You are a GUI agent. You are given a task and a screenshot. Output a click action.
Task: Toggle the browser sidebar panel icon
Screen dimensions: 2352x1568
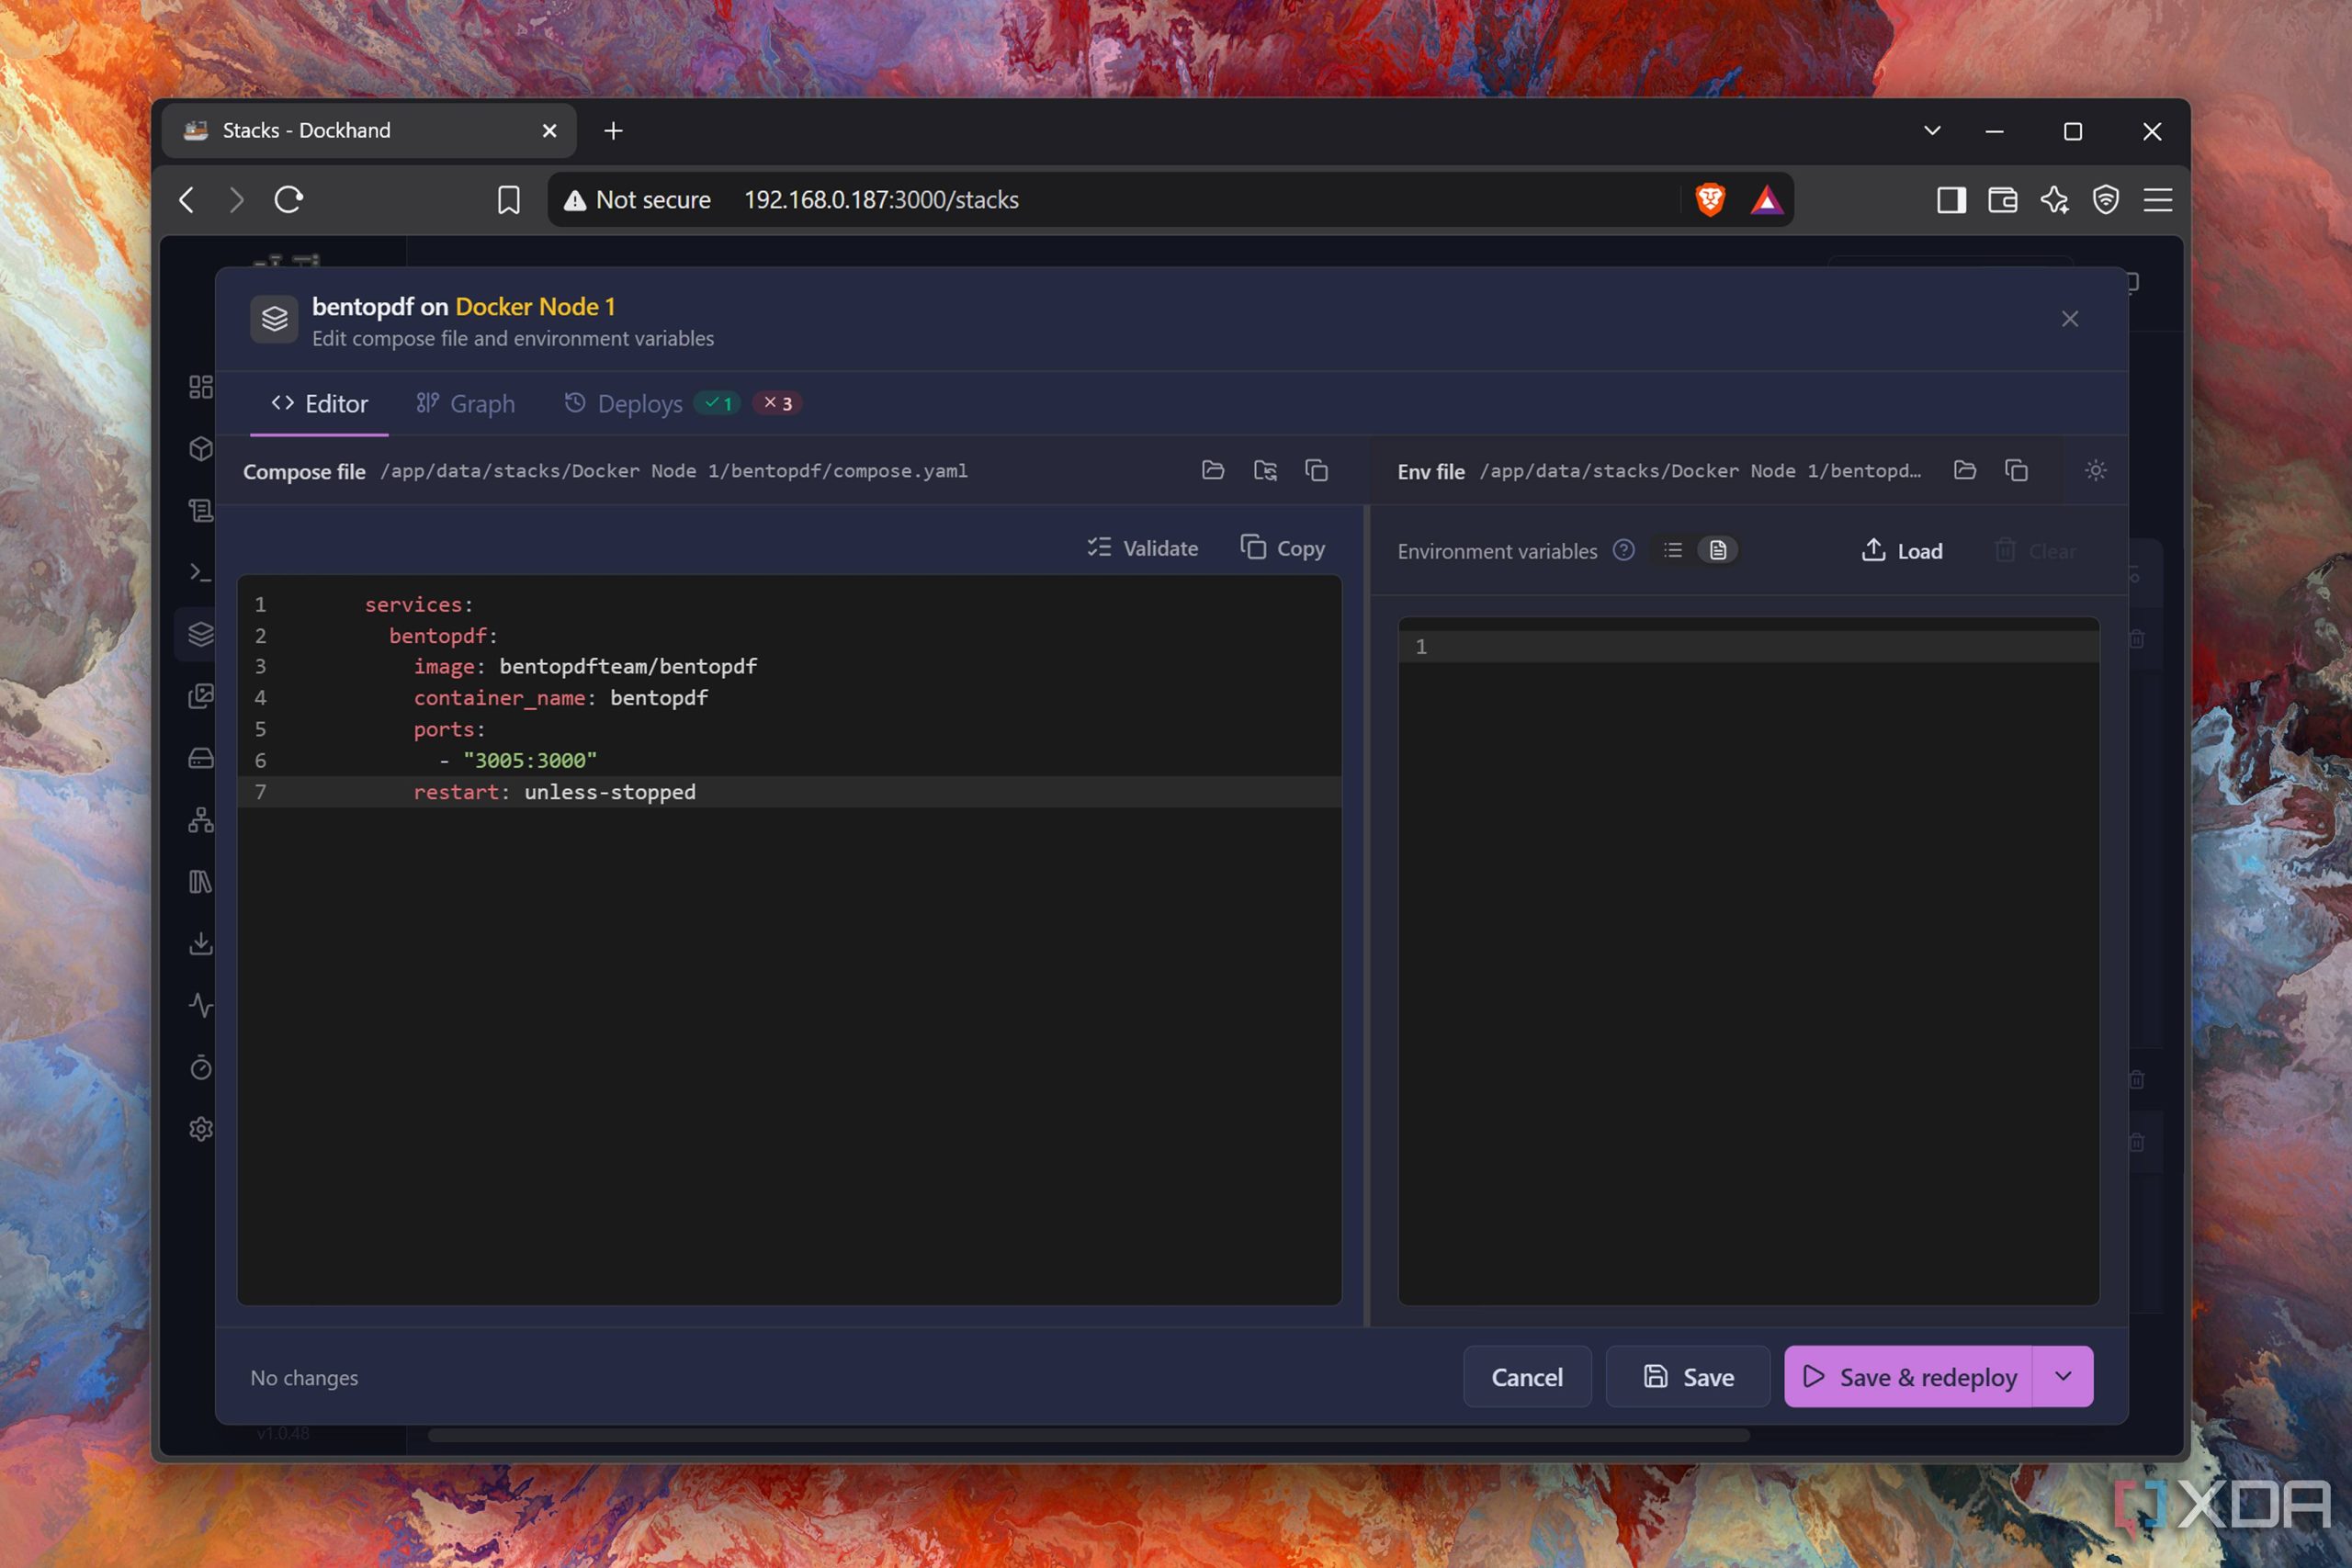coord(1951,200)
